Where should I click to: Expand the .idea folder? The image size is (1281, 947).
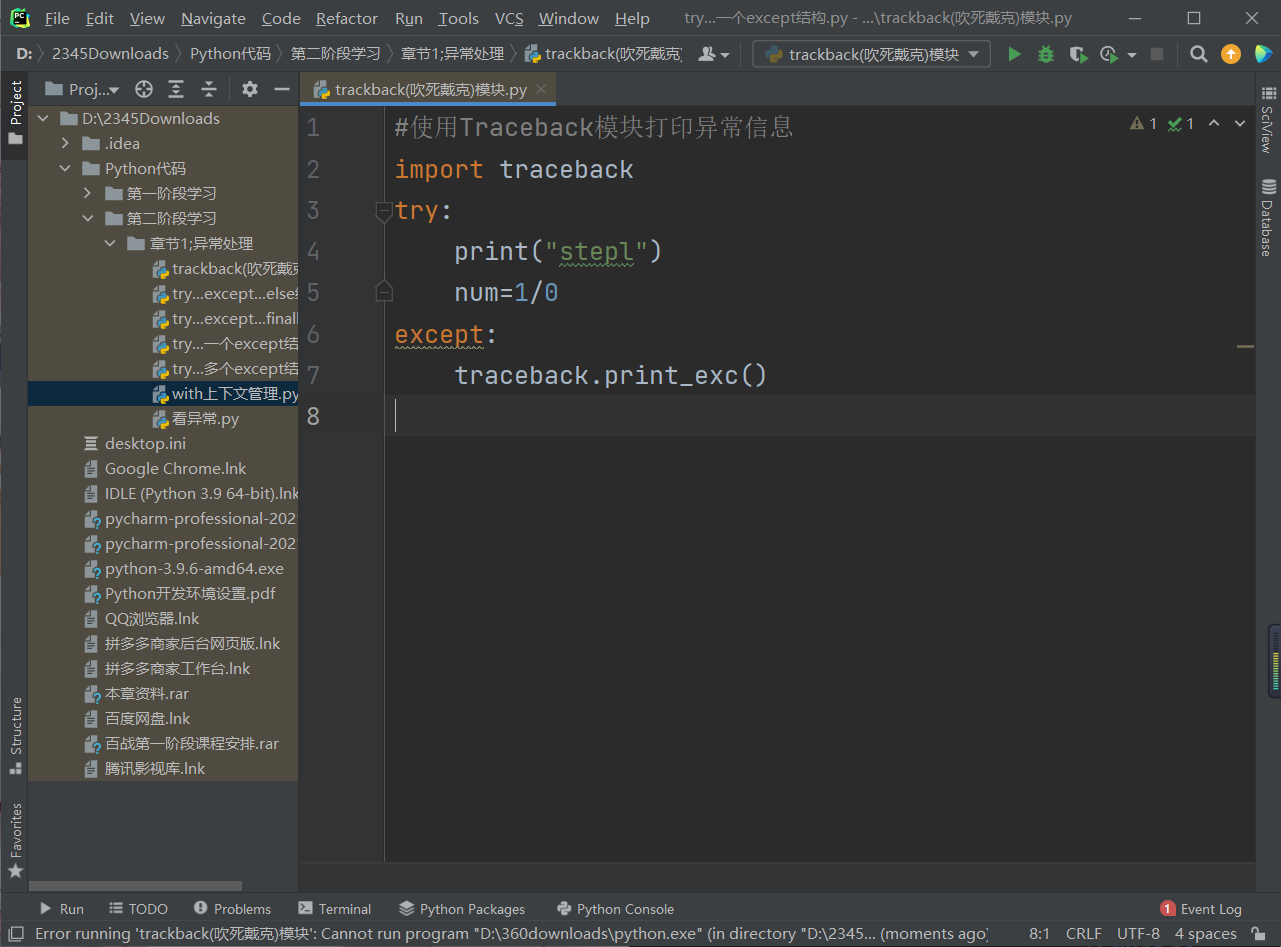point(66,143)
